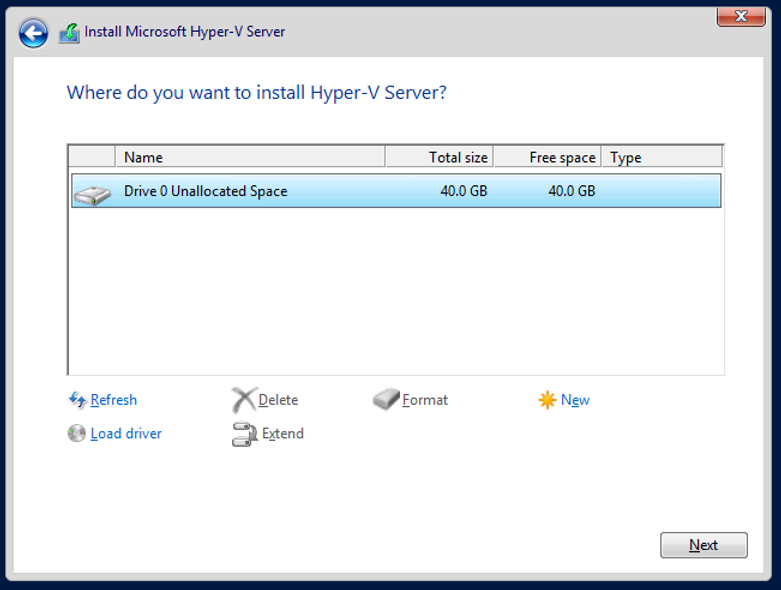Sort by the Name column header

[250, 157]
